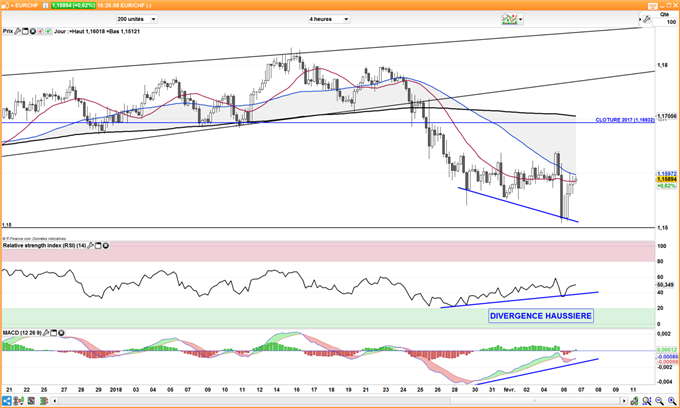Open the top-right wrench settings icon
Viewport: 680px width, 408px height.
click(647, 19)
